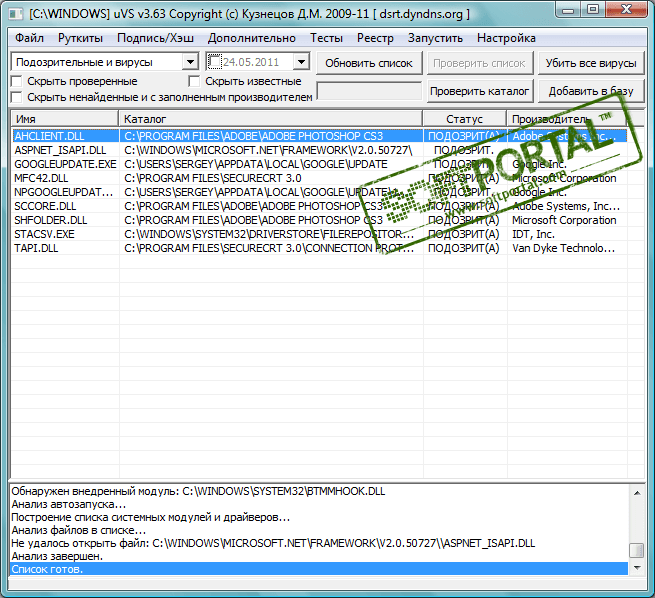The height and width of the screenshot is (598, 655).
Task: Open the Настройка menu
Action: pos(506,38)
